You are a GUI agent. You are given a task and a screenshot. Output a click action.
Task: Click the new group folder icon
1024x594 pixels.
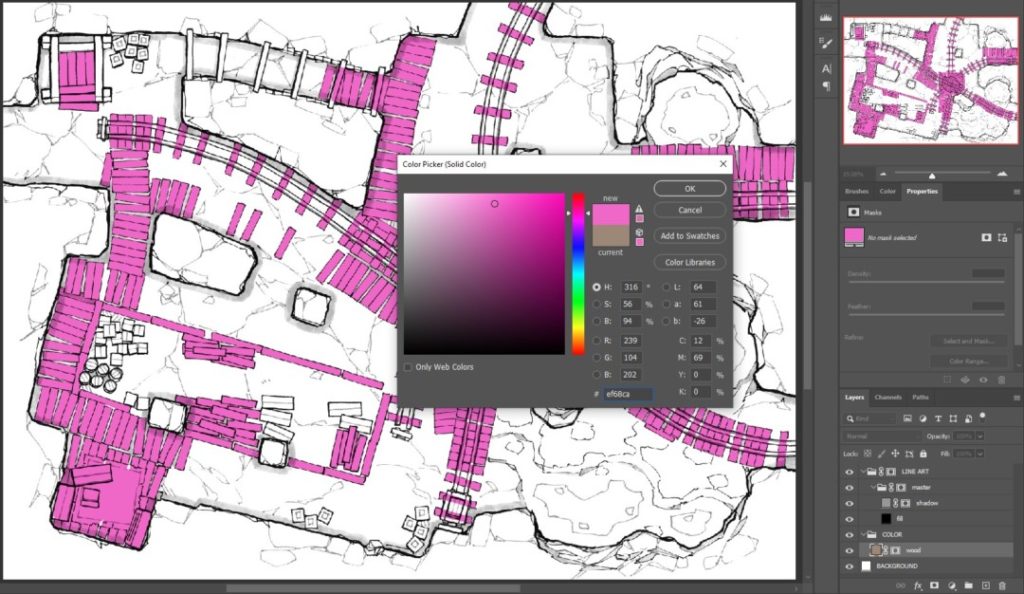pyautogui.click(x=968, y=585)
